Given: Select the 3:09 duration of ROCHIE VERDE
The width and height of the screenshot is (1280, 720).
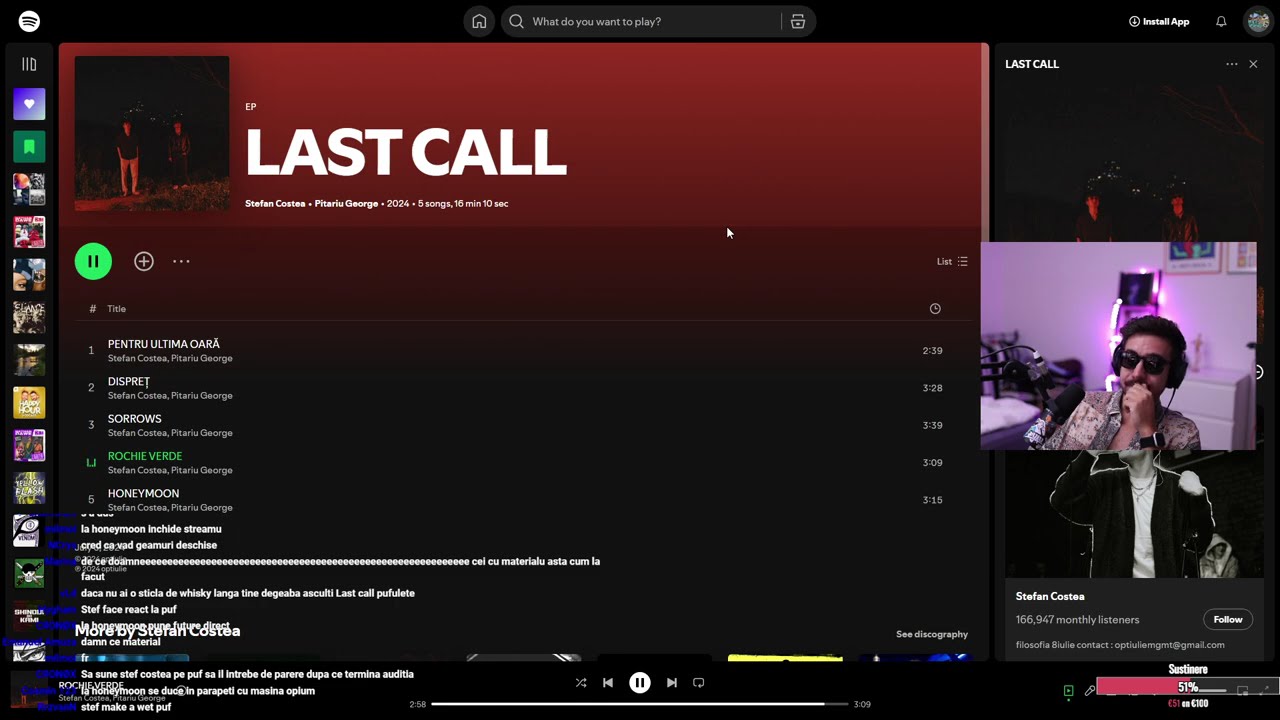Looking at the screenshot, I should coord(932,463).
